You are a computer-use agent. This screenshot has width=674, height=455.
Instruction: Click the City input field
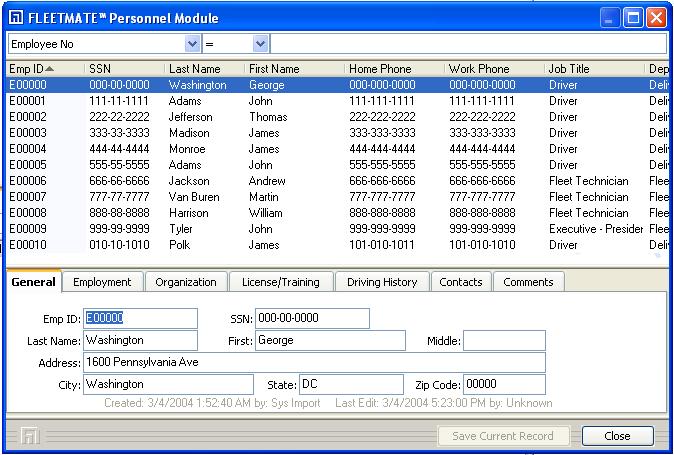pos(168,385)
